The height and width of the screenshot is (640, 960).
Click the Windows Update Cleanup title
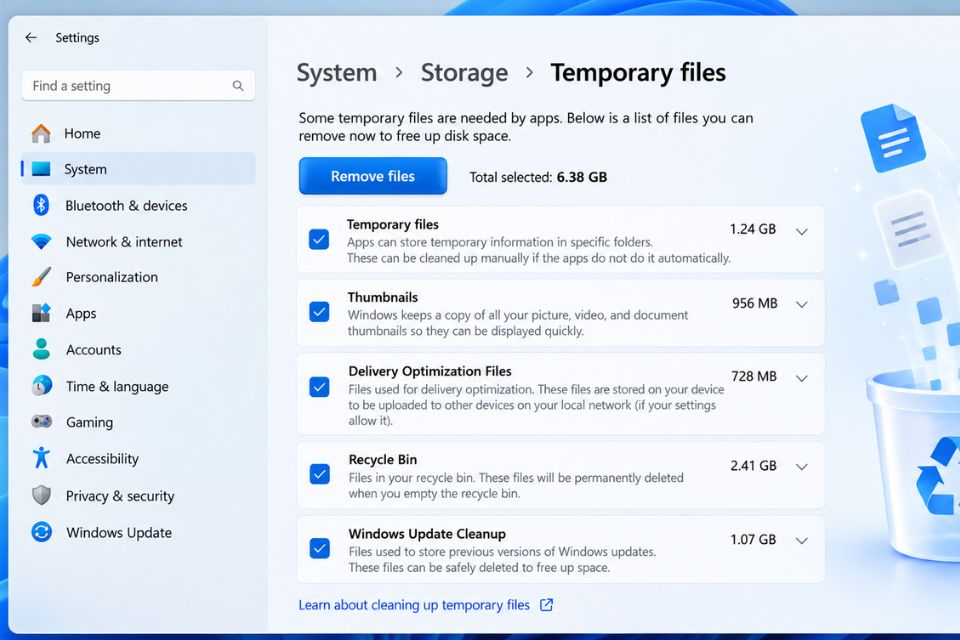(x=427, y=533)
